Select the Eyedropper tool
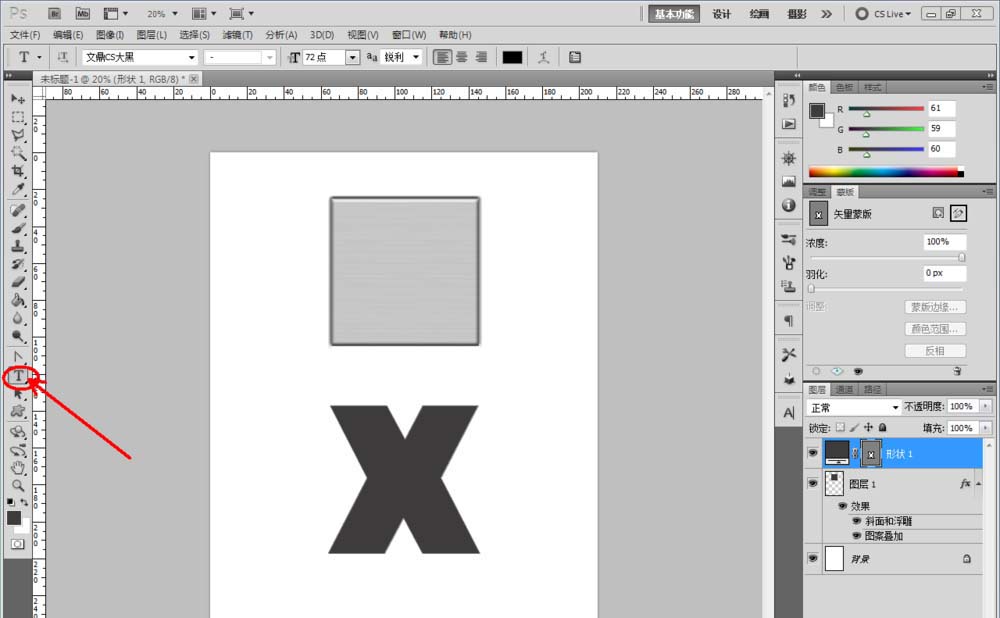The width and height of the screenshot is (1000, 618). click(18, 189)
